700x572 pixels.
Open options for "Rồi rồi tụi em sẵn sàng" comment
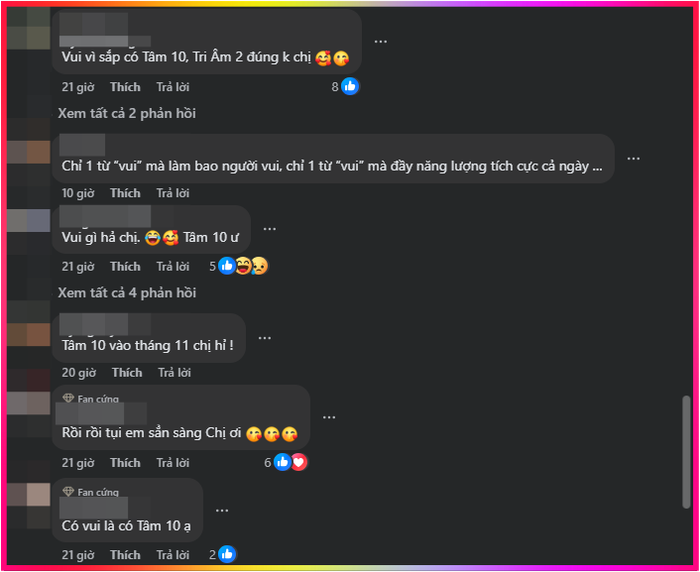tap(329, 418)
